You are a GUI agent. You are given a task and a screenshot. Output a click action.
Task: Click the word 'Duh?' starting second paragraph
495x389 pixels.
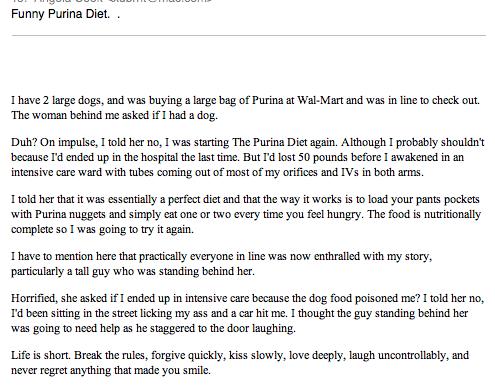(24, 142)
